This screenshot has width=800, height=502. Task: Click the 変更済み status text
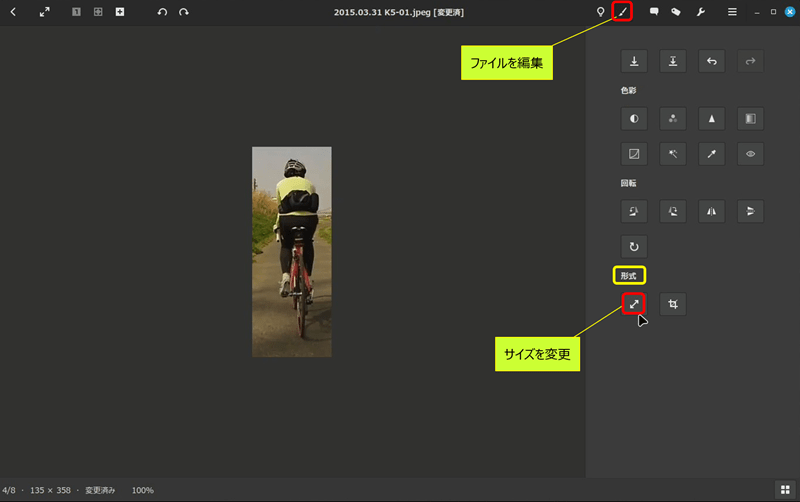[100, 490]
